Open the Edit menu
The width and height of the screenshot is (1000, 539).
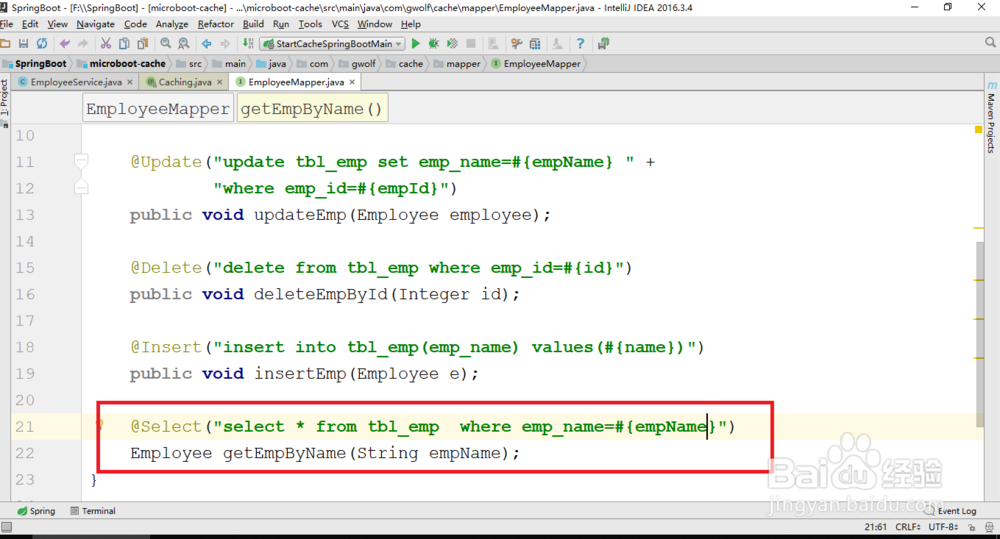30,24
